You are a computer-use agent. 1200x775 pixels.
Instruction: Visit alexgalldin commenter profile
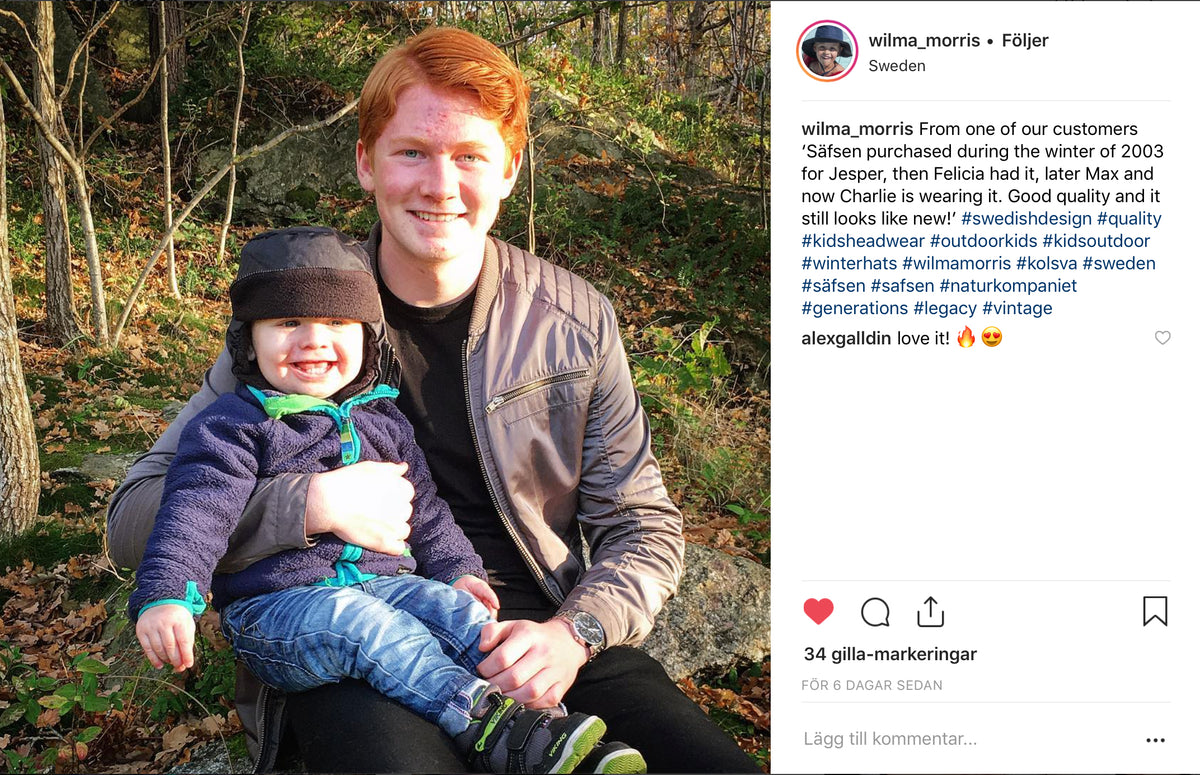point(846,338)
